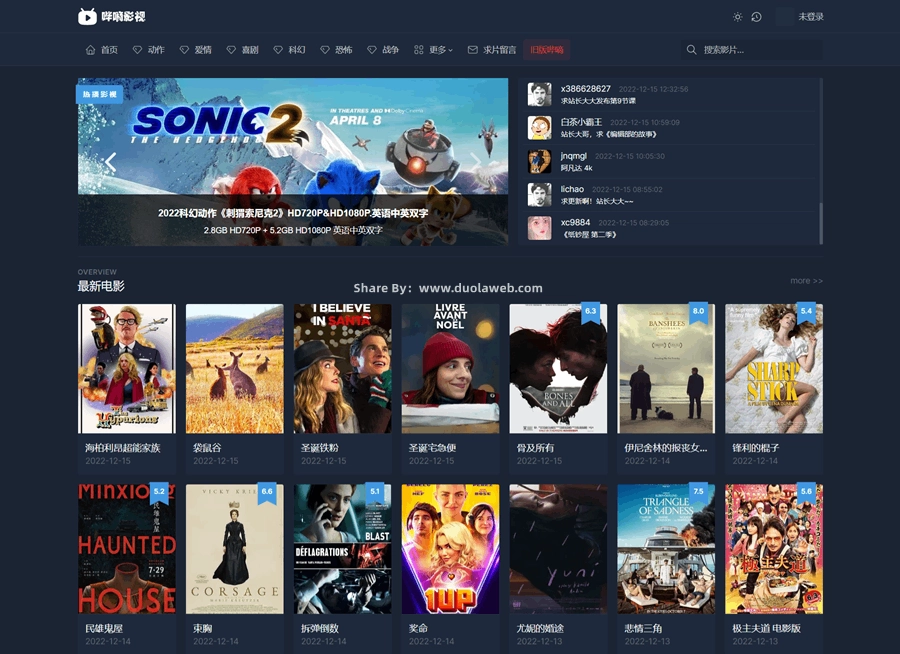Open the Corsage poster
Screen dimensions: 900x654
[235, 549]
